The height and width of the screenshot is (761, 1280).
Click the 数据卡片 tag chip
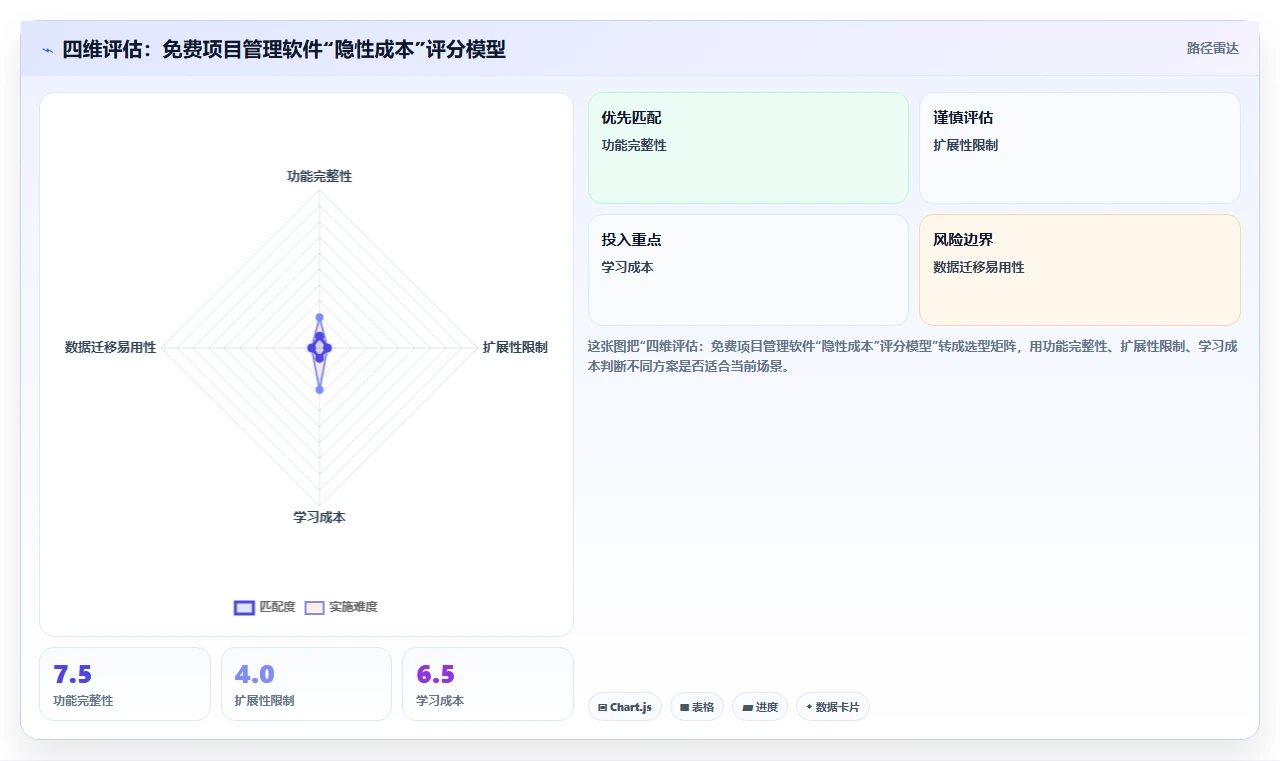point(832,707)
